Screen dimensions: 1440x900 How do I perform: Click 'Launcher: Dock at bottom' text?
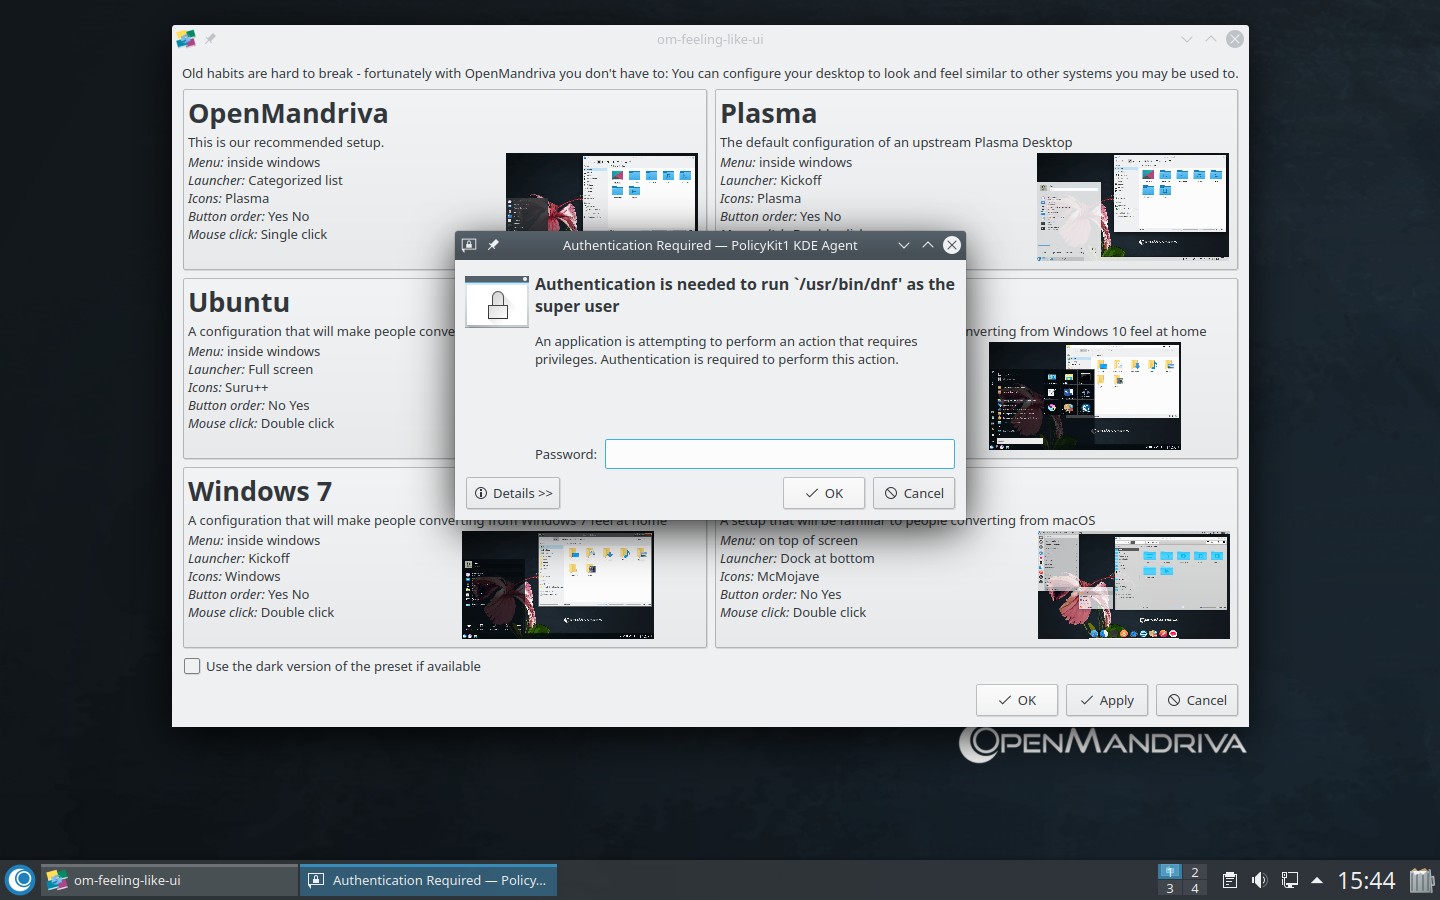point(797,558)
